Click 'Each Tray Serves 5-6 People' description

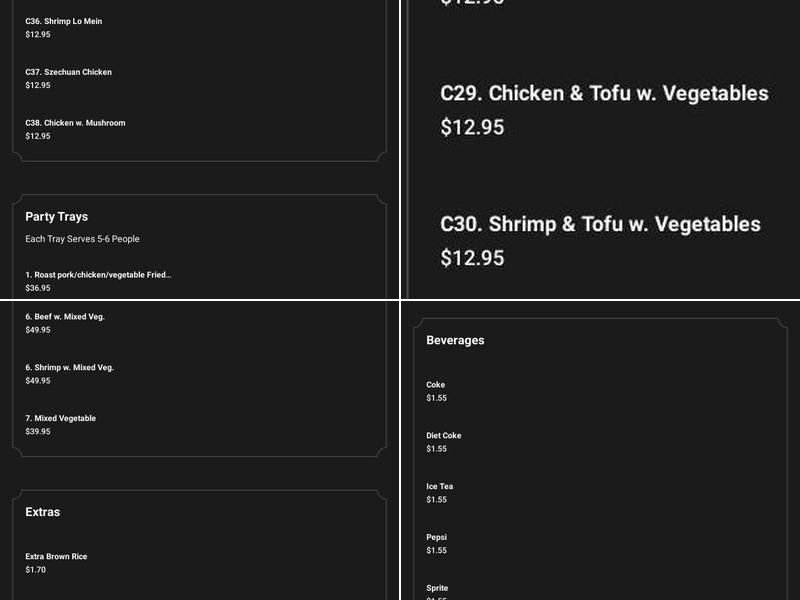(x=82, y=239)
